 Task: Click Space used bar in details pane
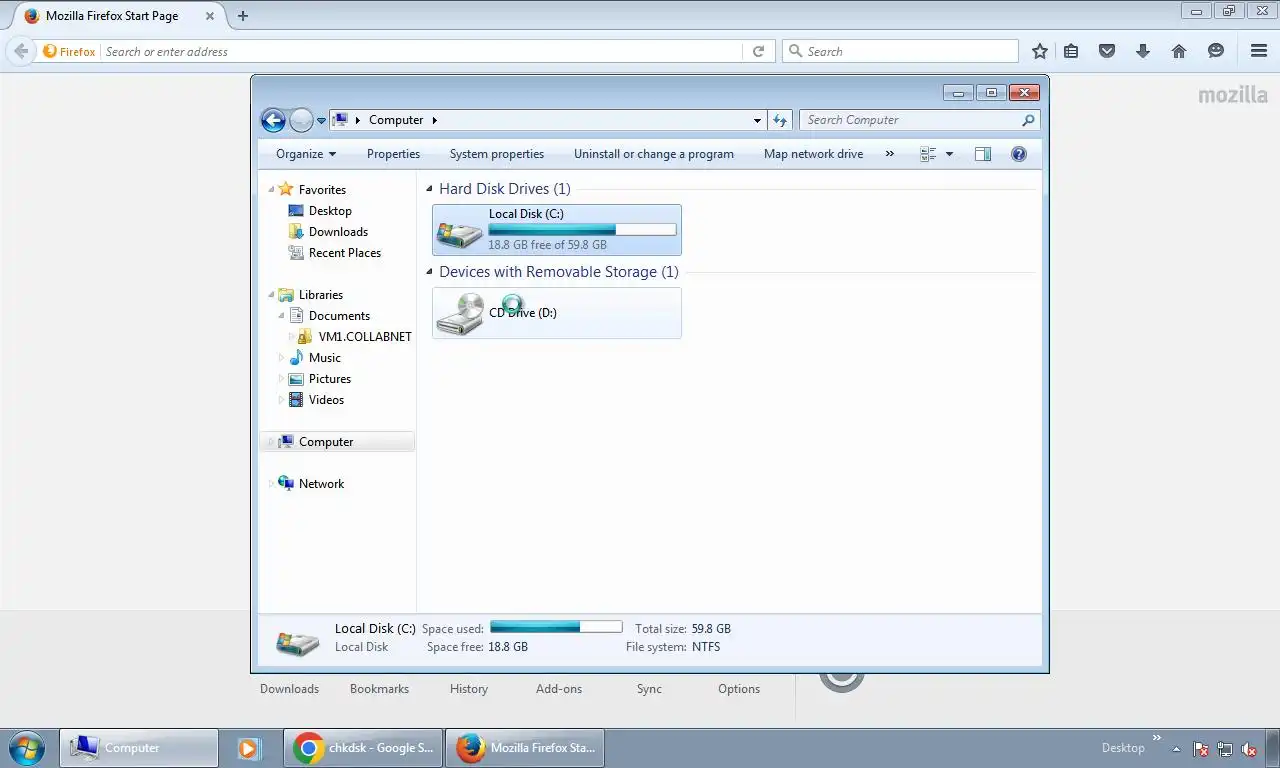click(556, 628)
